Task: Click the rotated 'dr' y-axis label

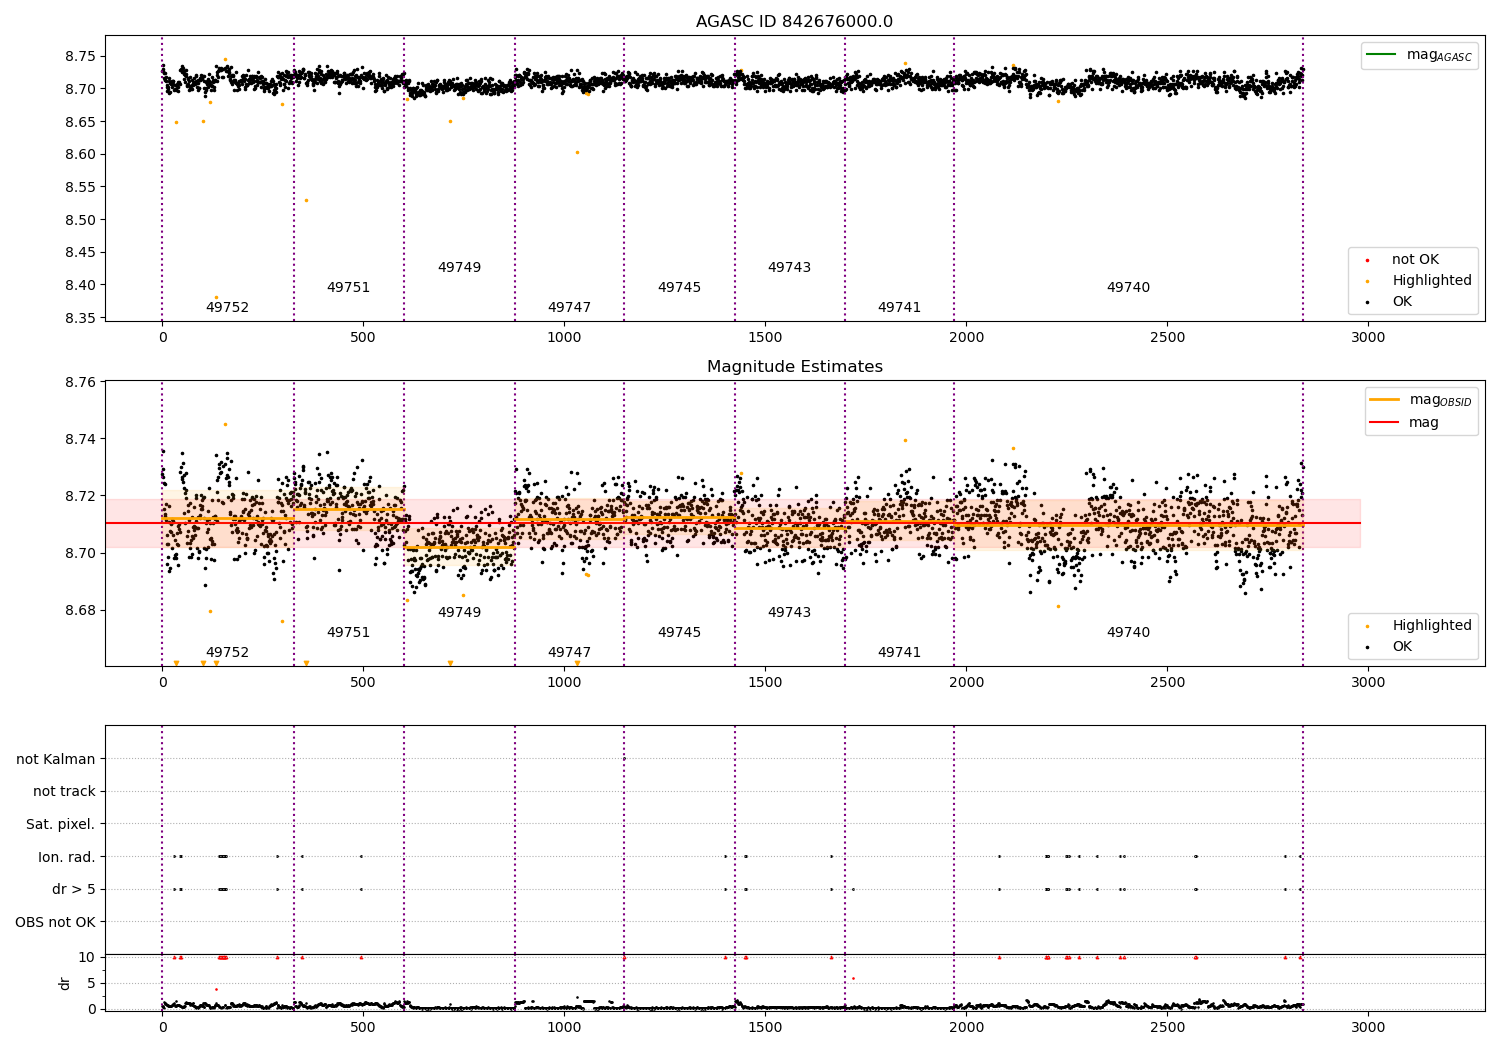Action: [65, 983]
